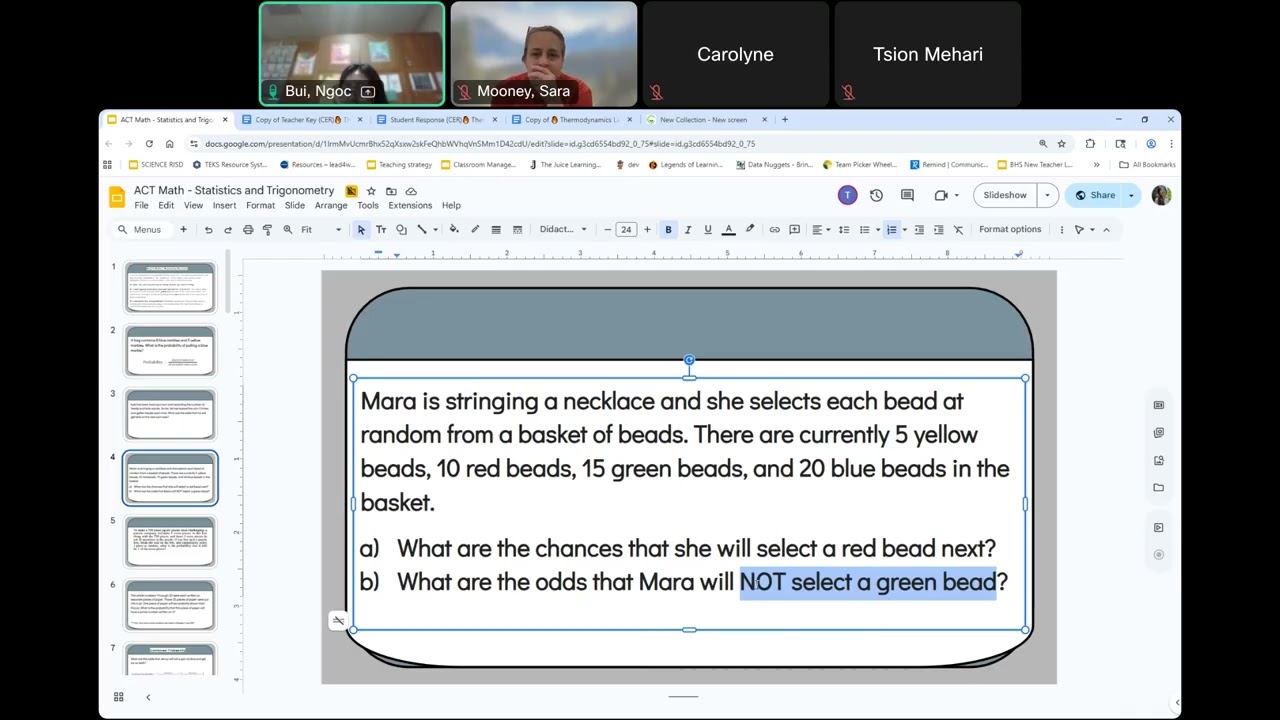Reload the browser page
The width and height of the screenshot is (1280, 720).
pos(149,144)
